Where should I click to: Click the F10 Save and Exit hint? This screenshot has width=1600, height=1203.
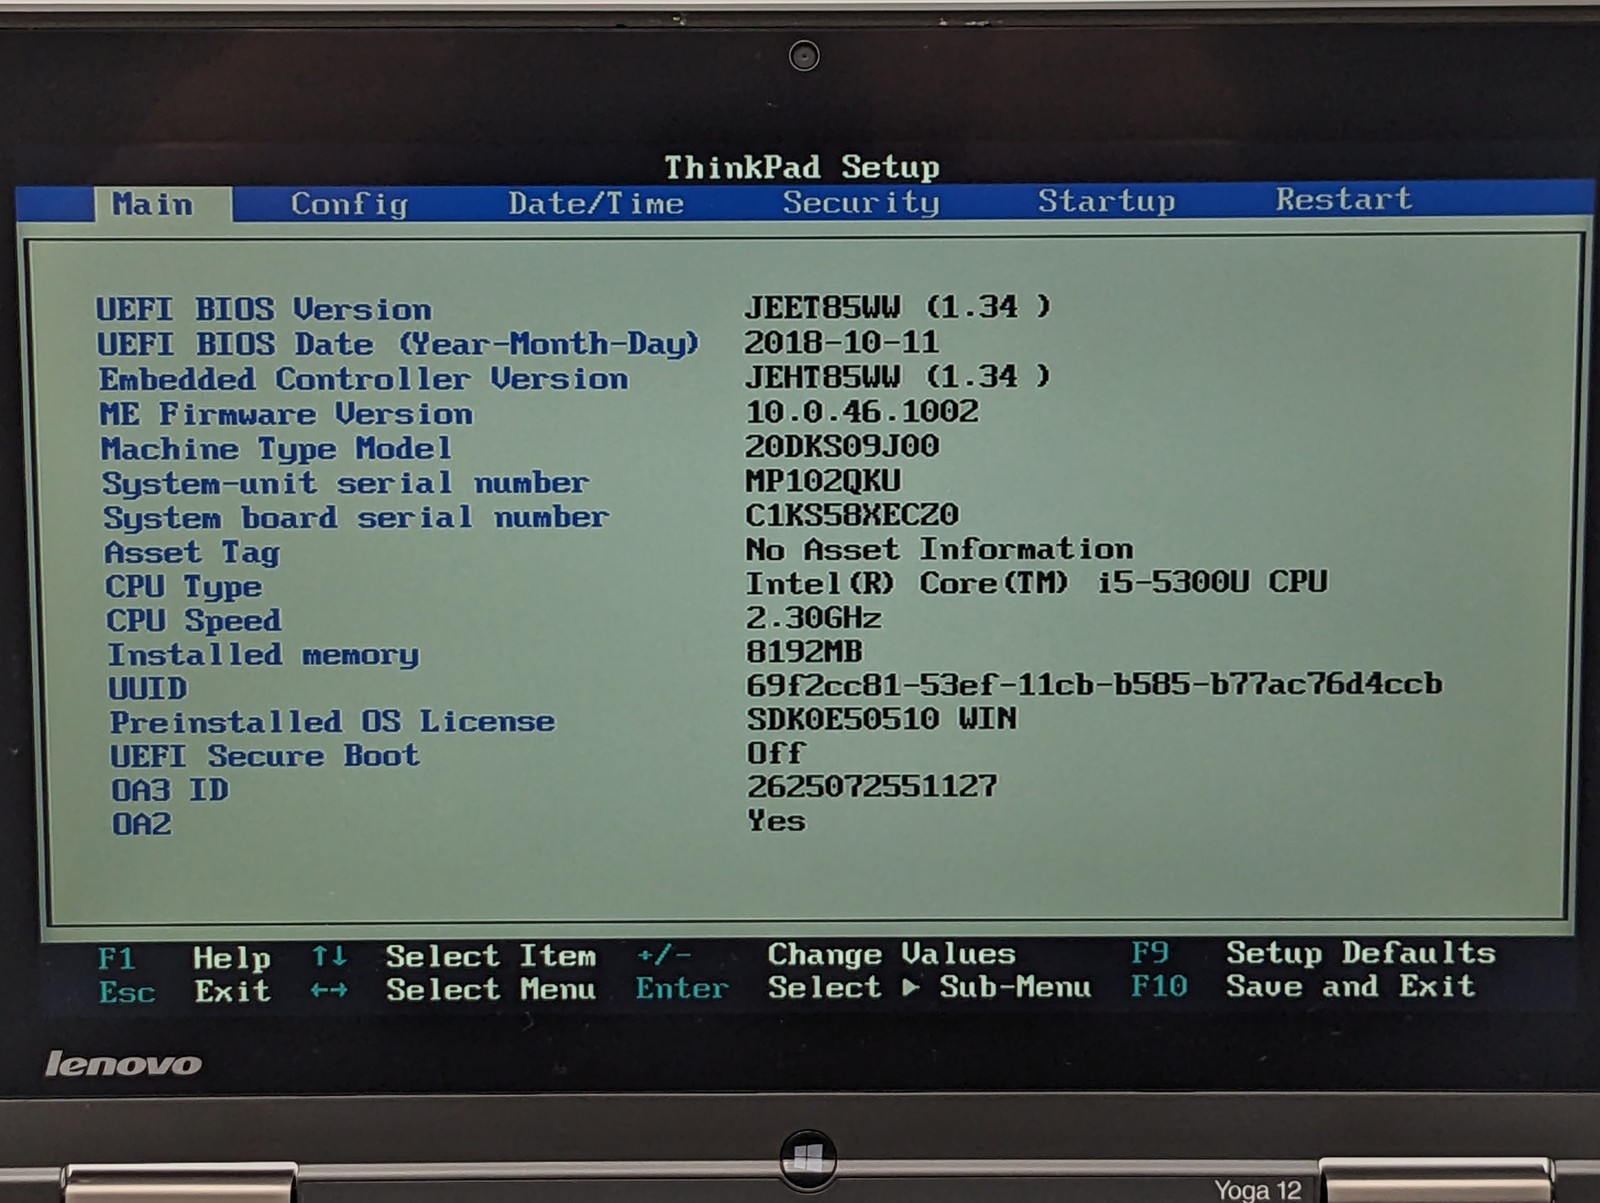pyautogui.click(x=1304, y=986)
